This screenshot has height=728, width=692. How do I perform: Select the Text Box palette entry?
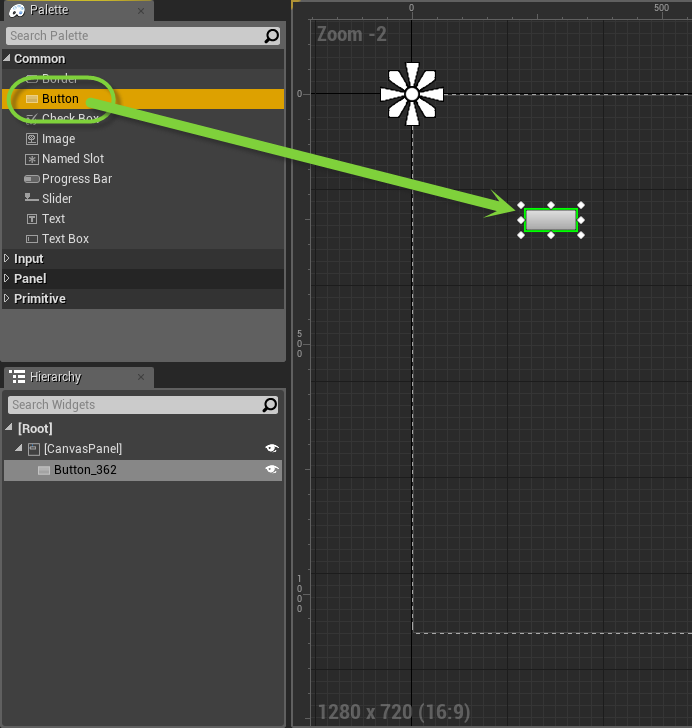pos(143,239)
